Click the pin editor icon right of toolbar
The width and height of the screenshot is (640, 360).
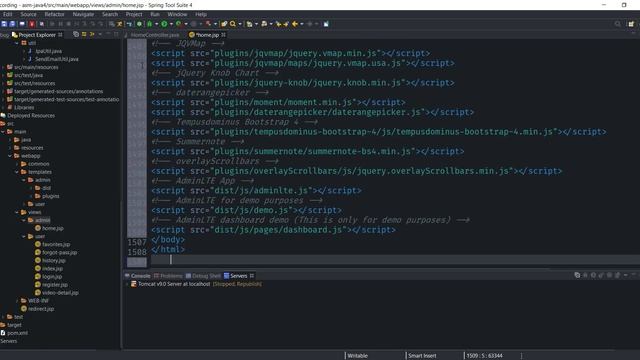326,24
